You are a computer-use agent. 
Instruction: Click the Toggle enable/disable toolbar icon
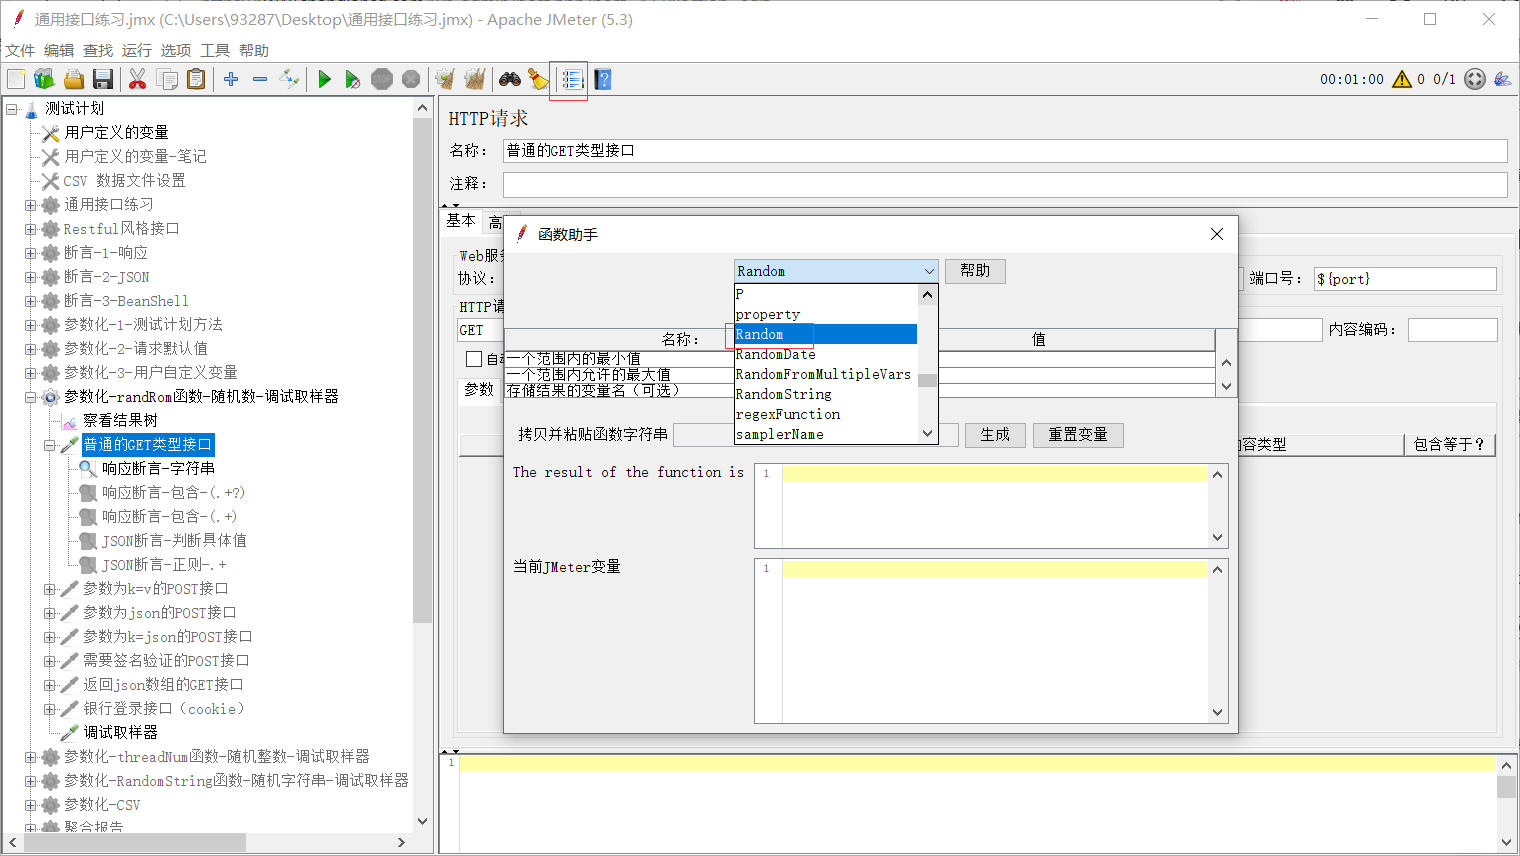(289, 79)
